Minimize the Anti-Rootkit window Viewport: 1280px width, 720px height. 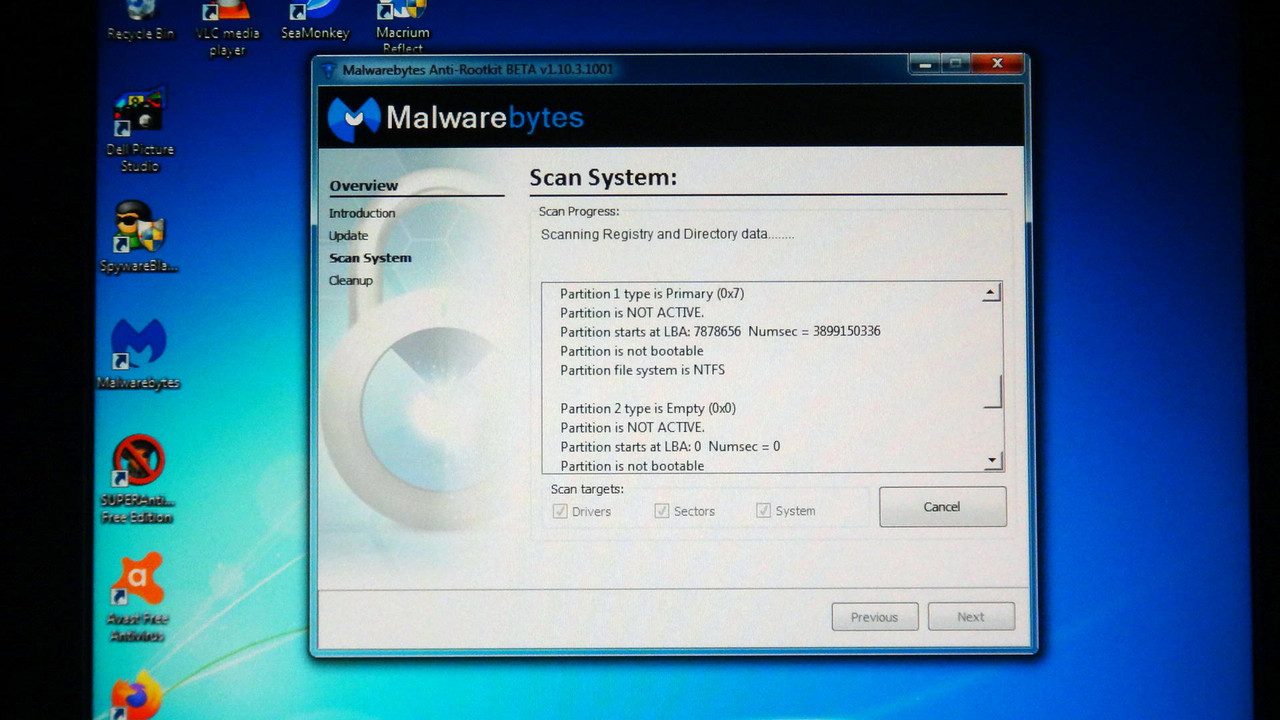click(x=924, y=65)
